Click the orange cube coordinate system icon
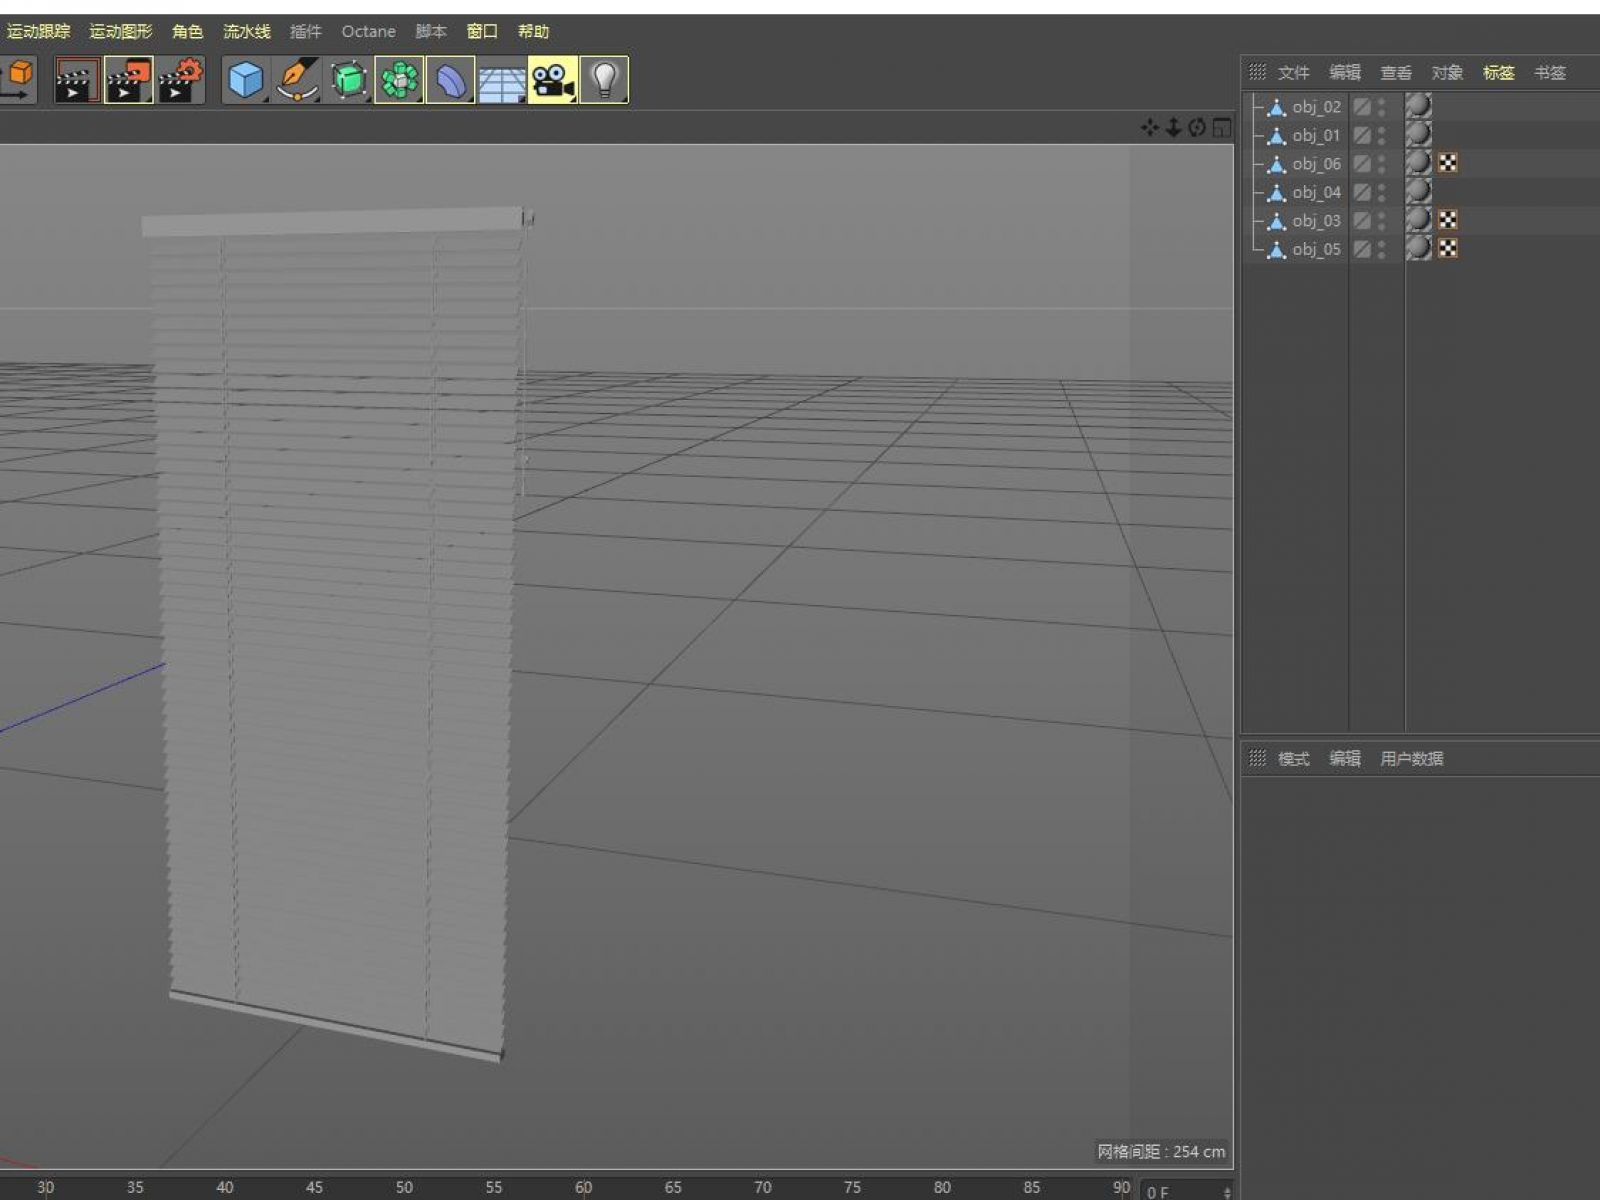The image size is (1600, 1200). (18, 80)
